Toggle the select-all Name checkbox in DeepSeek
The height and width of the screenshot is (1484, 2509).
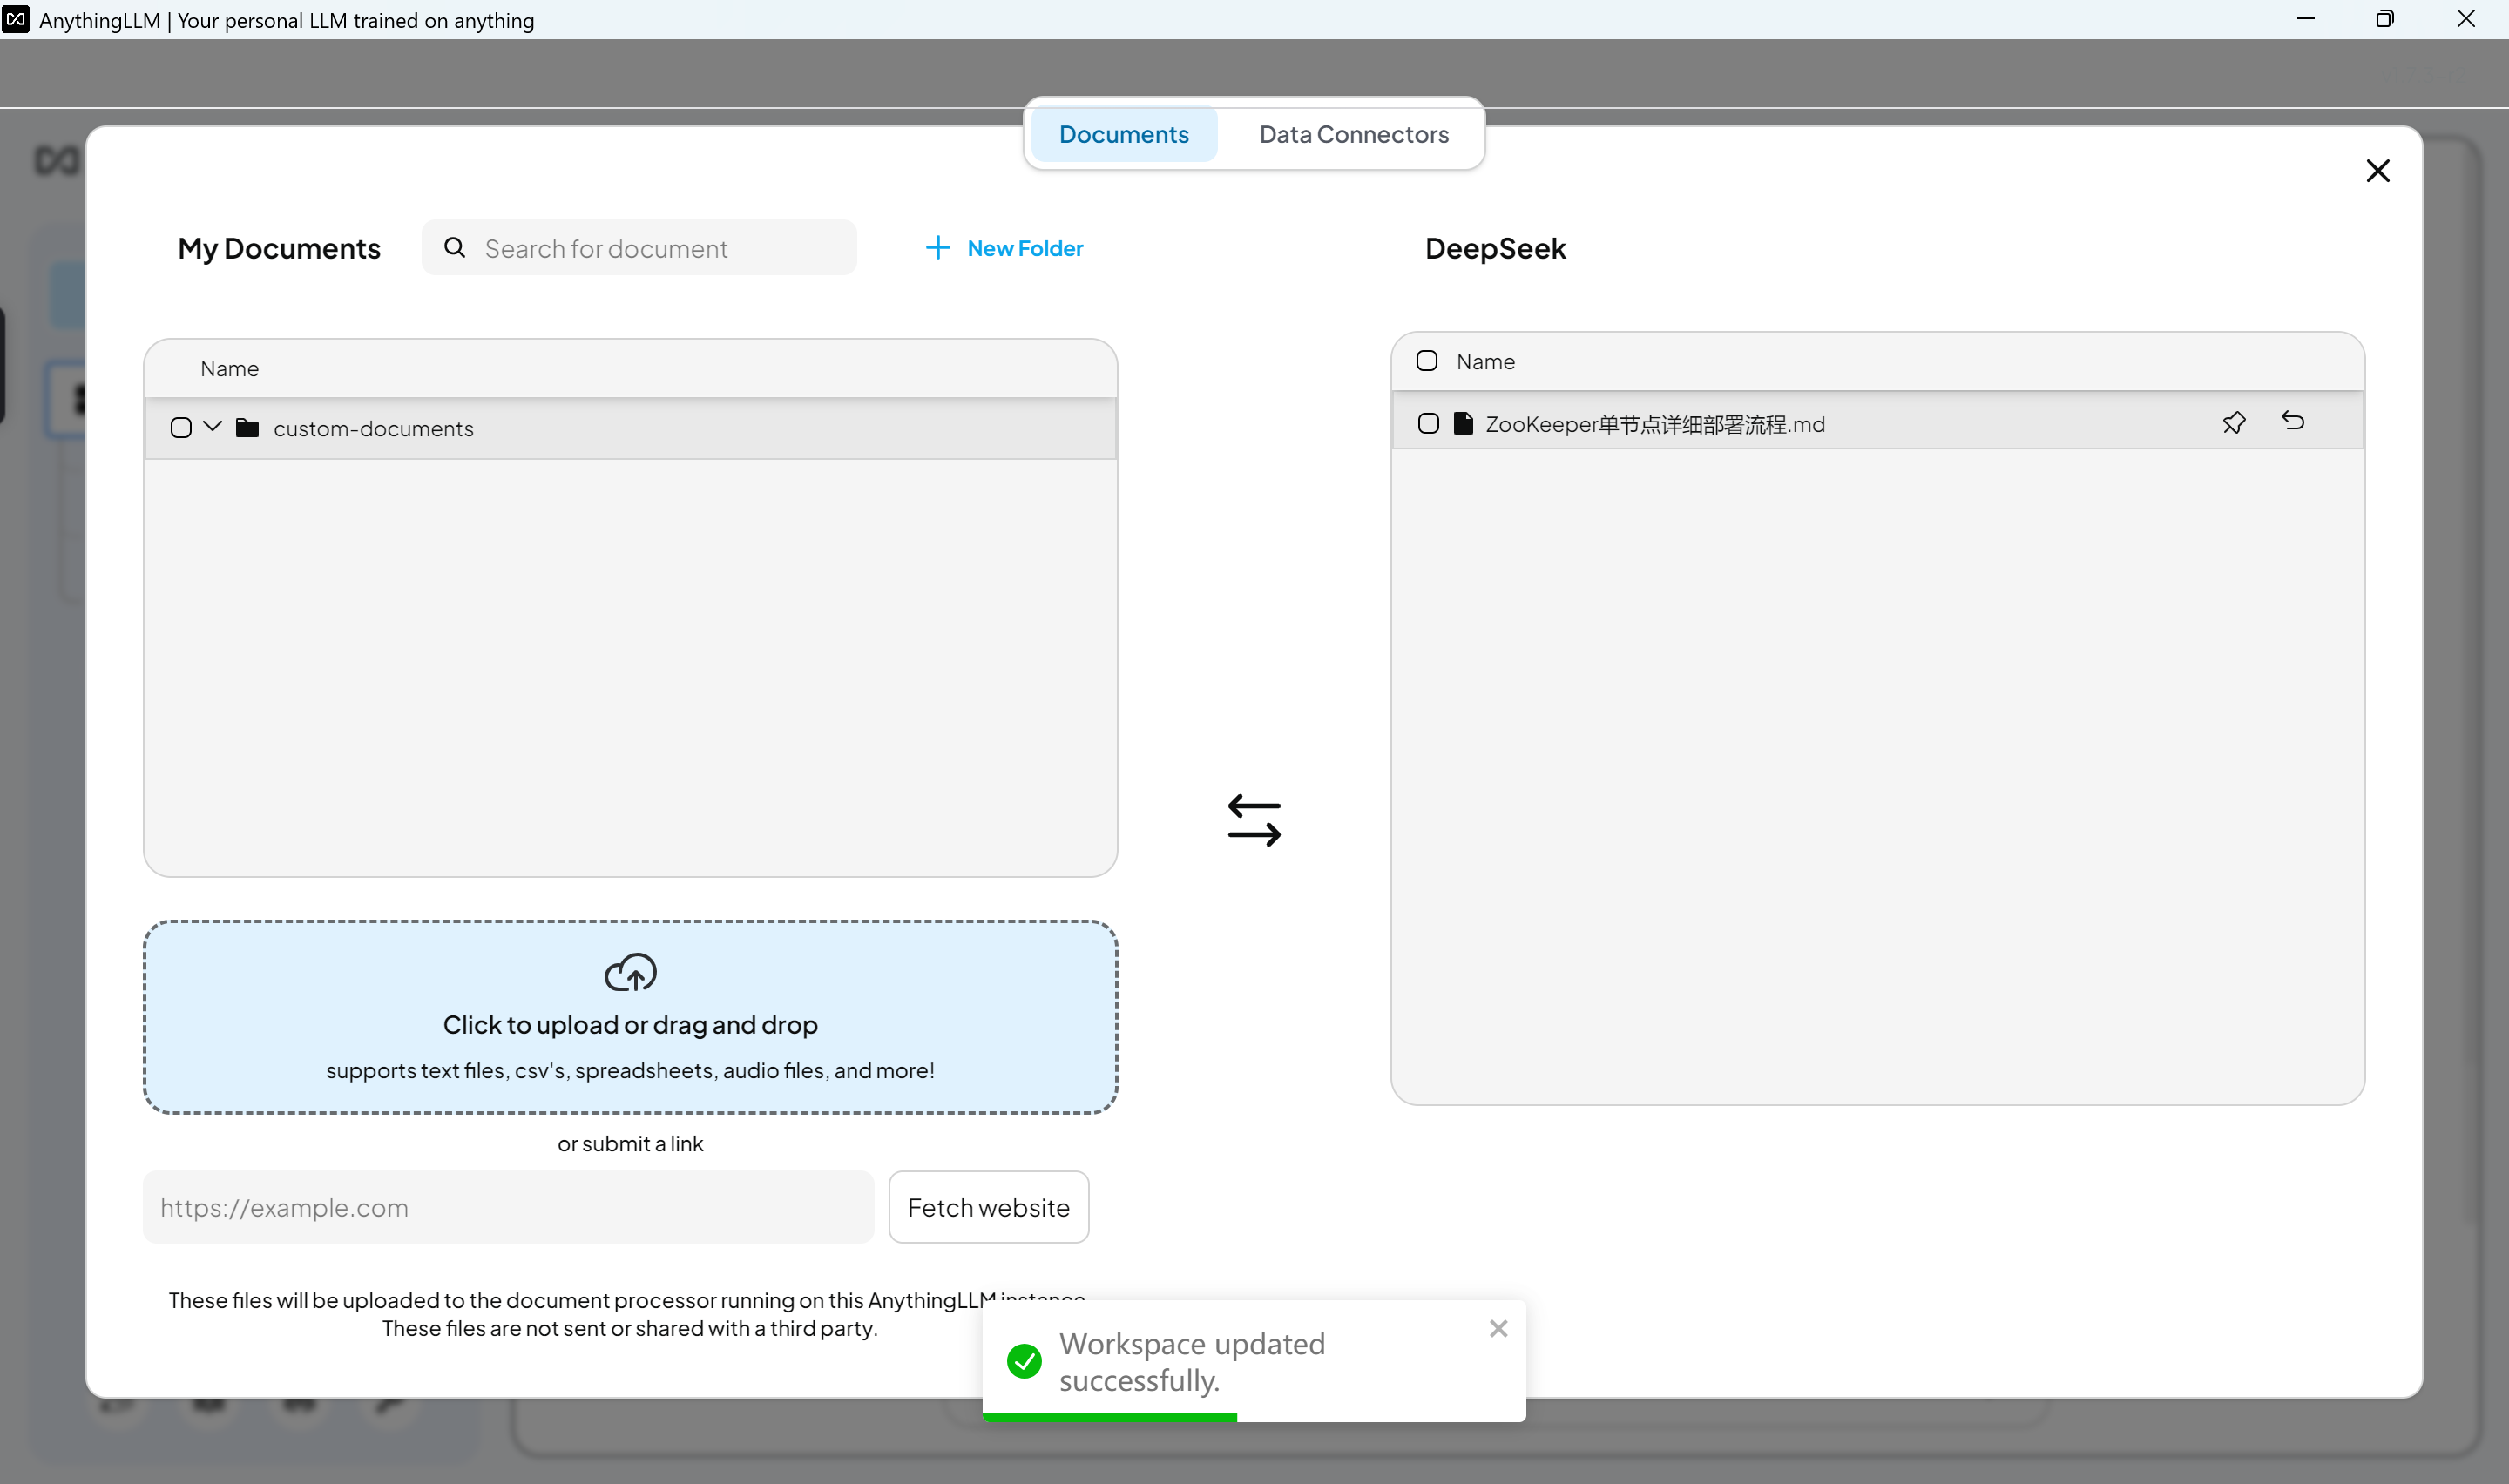click(x=1426, y=361)
